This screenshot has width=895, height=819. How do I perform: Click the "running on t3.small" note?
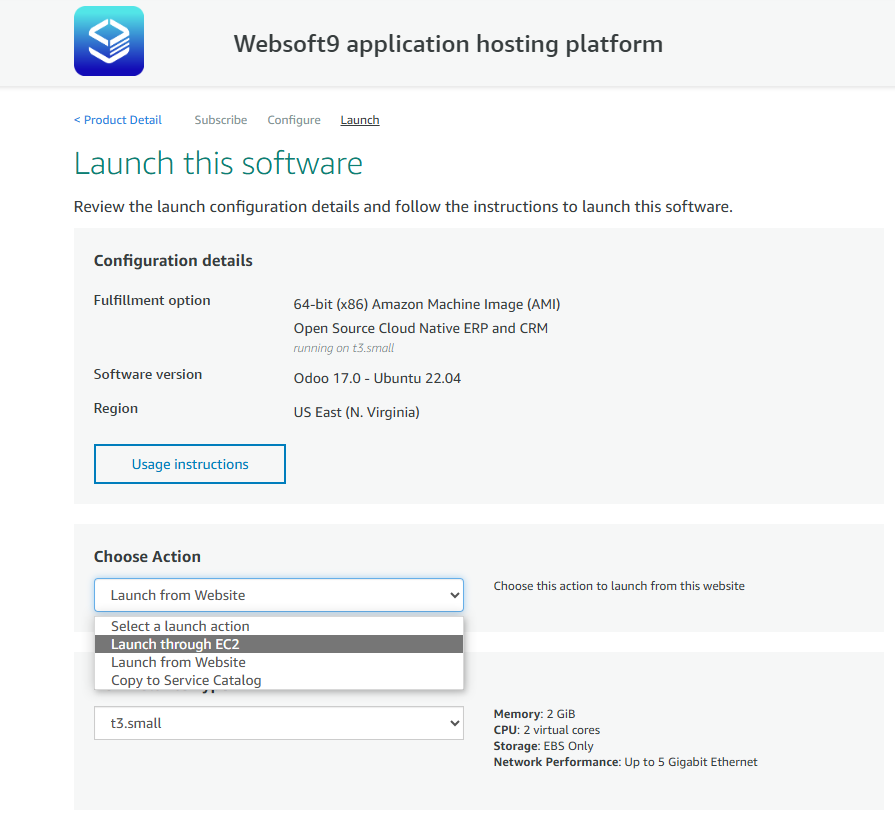coord(343,348)
